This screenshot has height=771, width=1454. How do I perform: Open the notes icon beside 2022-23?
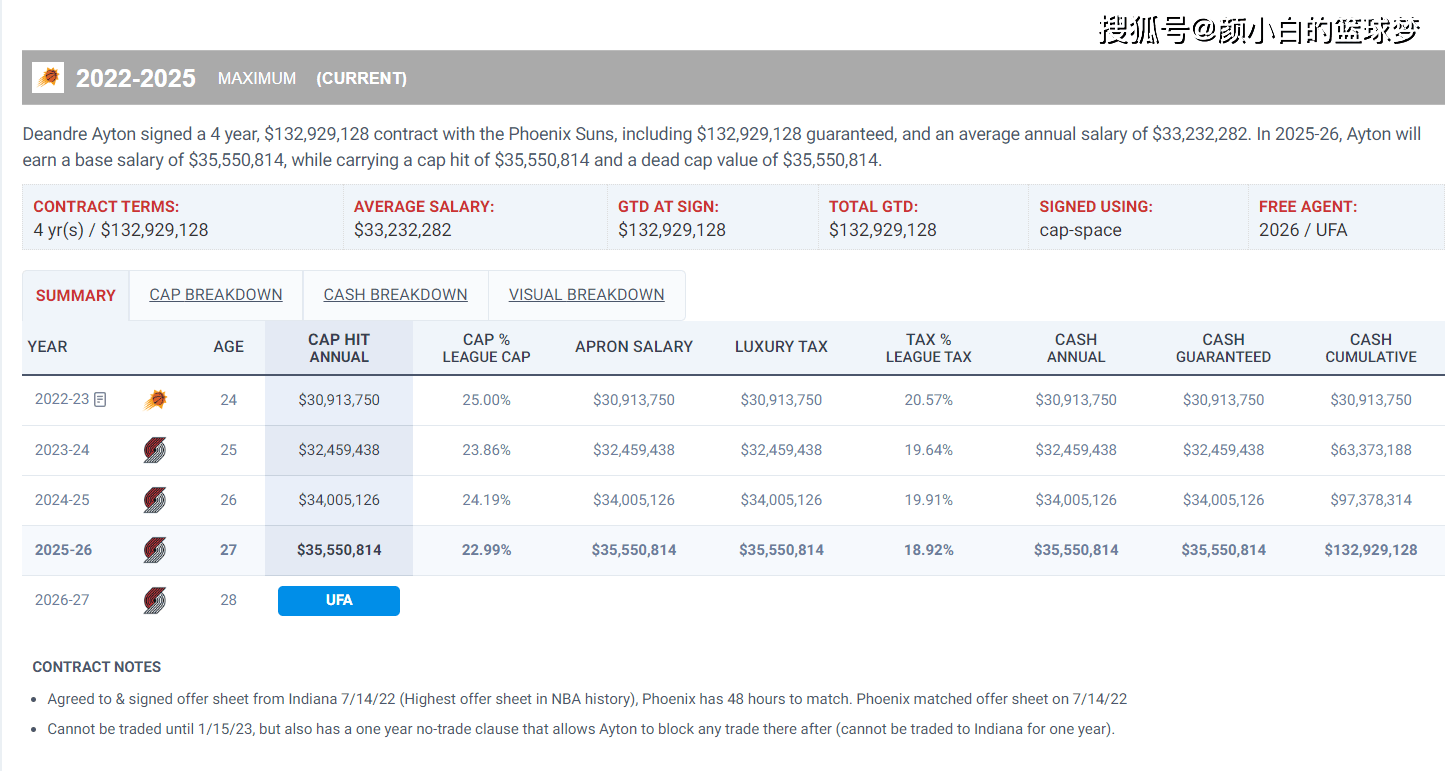[100, 400]
